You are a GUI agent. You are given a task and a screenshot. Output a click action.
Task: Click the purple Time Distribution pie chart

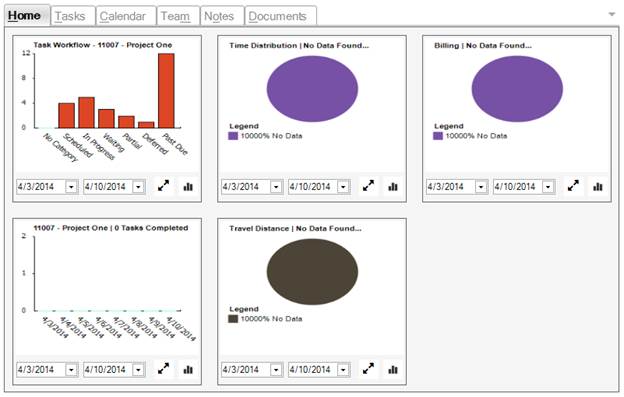[312, 89]
